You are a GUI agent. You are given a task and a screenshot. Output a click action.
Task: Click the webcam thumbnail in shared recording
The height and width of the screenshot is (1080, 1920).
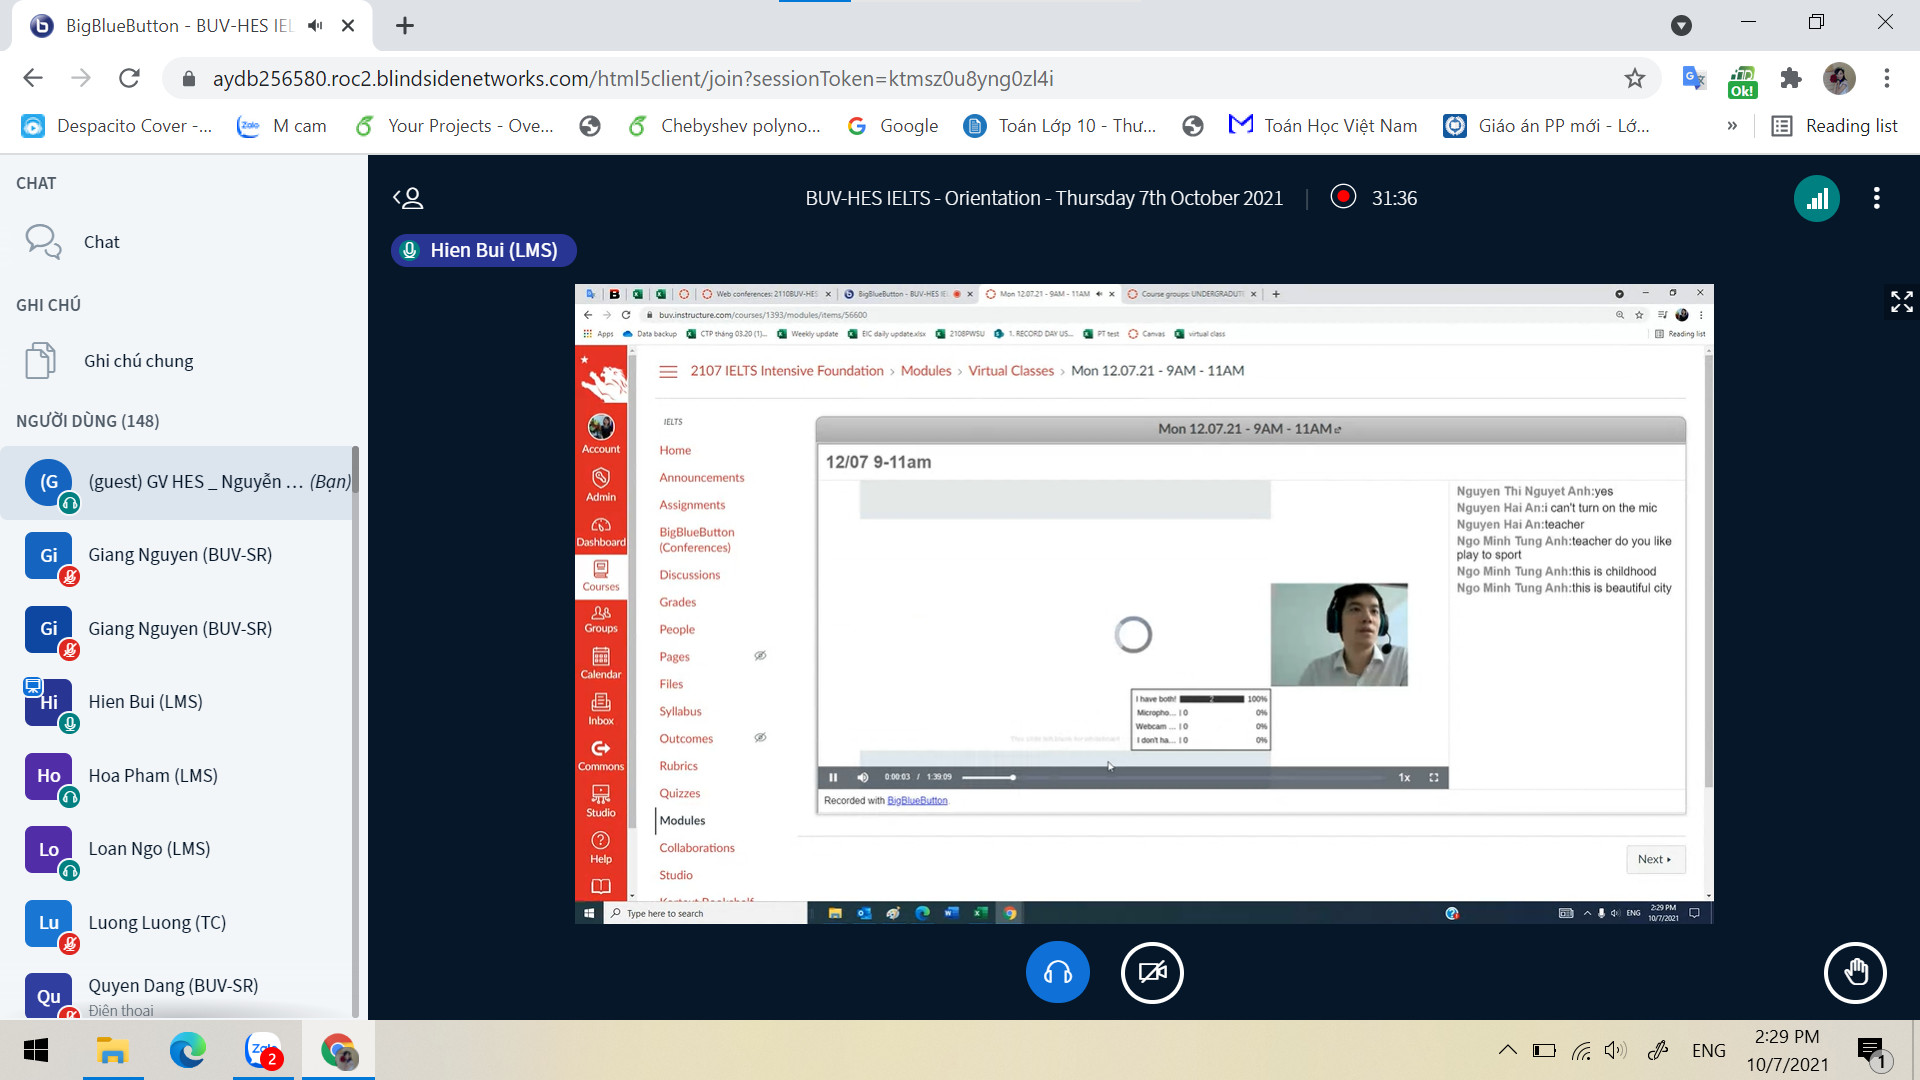1338,635
